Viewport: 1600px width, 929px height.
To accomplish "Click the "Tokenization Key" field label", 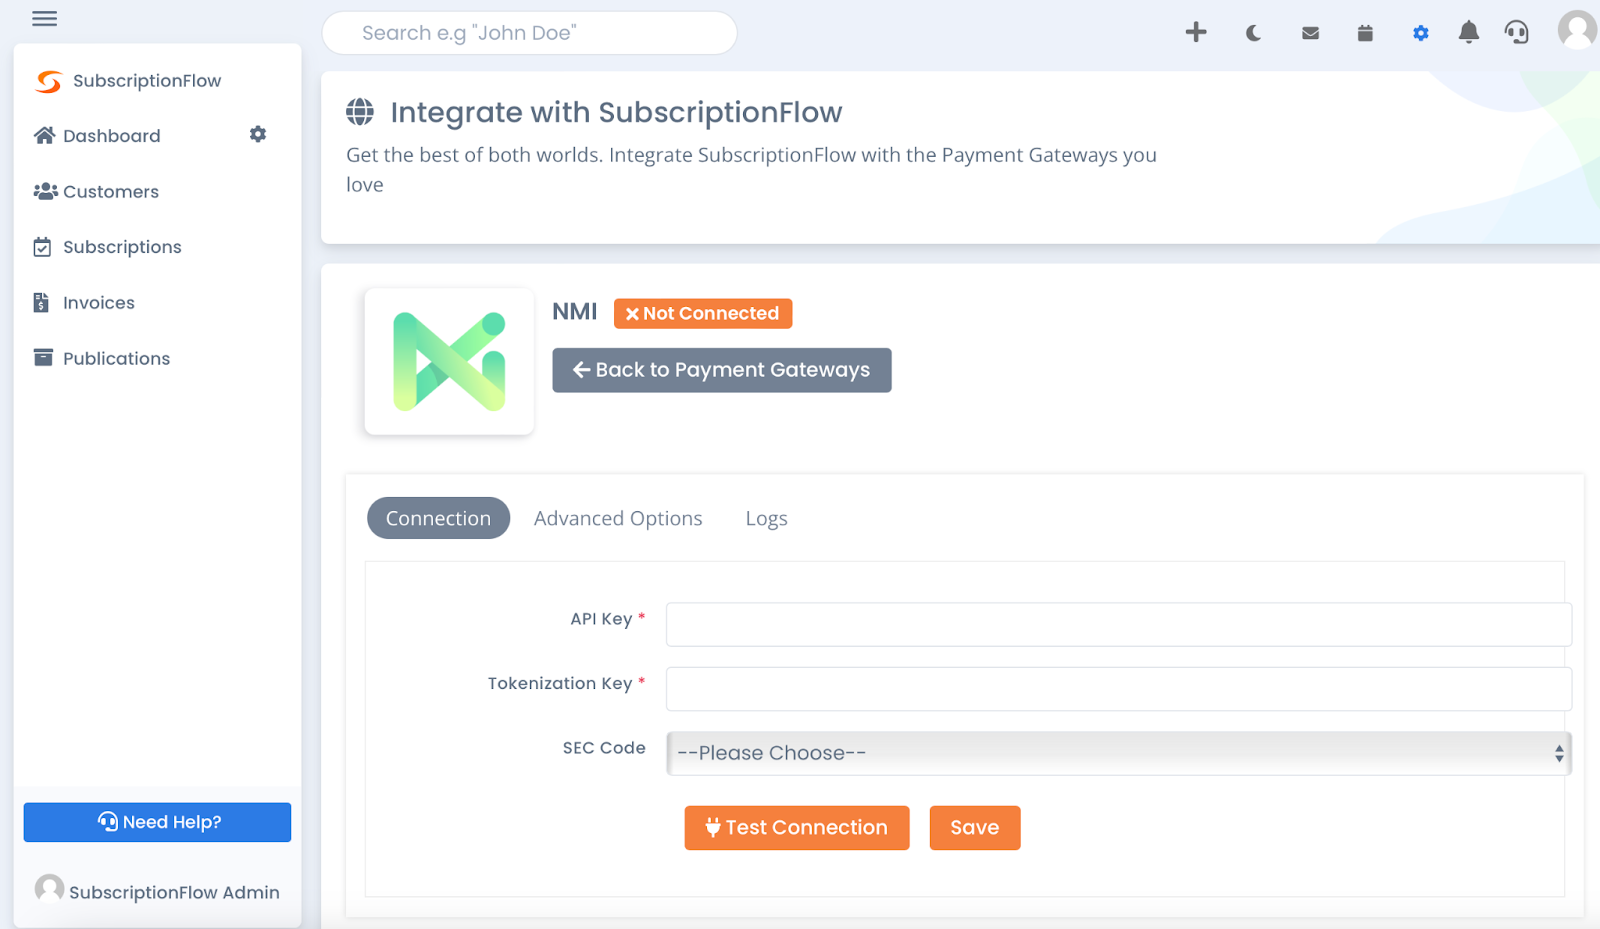I will point(560,683).
